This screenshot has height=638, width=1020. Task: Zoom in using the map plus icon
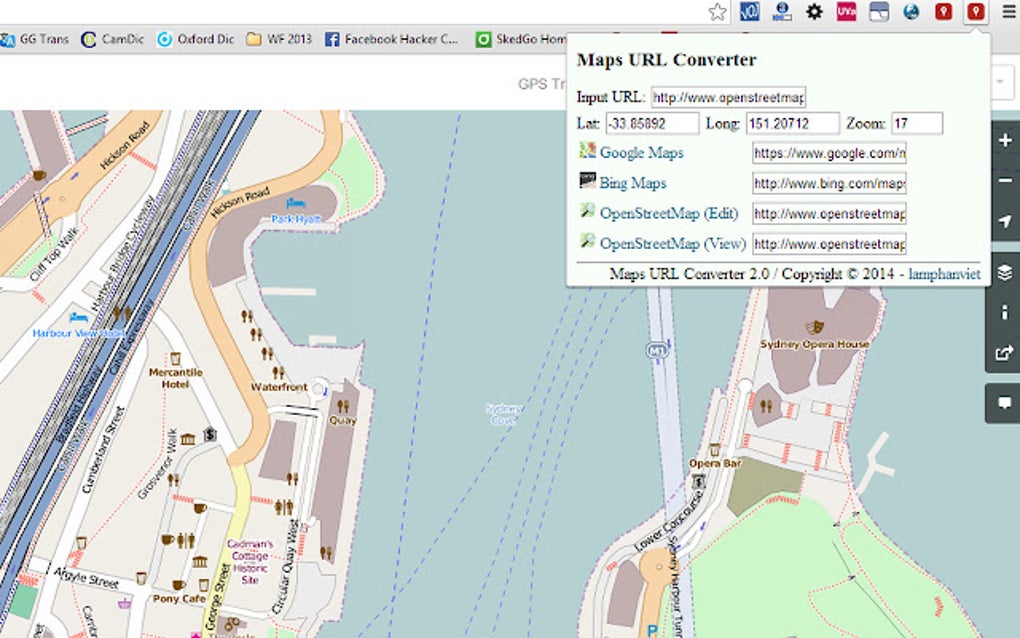(1003, 141)
